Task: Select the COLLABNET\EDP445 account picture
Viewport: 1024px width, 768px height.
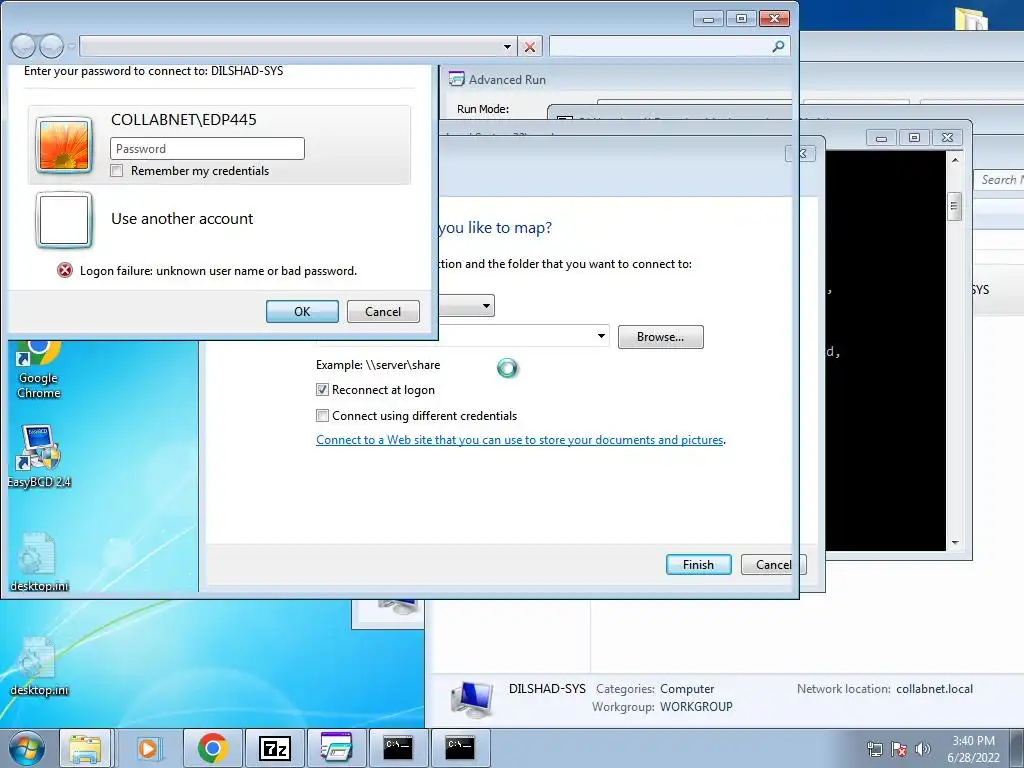Action: (x=63, y=144)
